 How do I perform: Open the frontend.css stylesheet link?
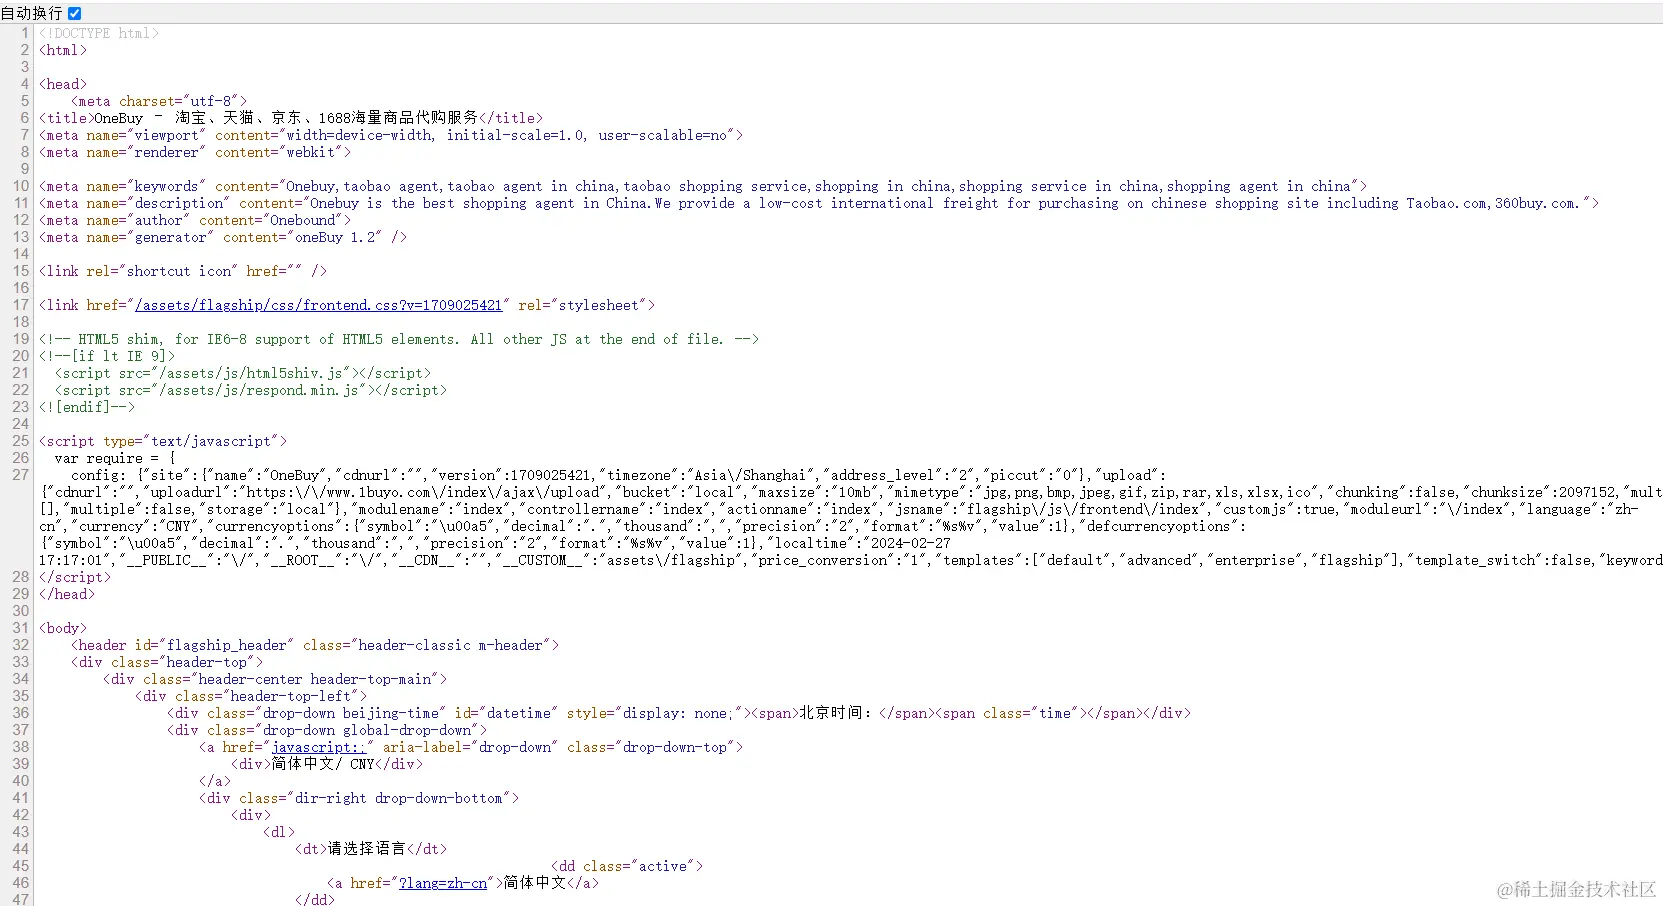(x=318, y=305)
